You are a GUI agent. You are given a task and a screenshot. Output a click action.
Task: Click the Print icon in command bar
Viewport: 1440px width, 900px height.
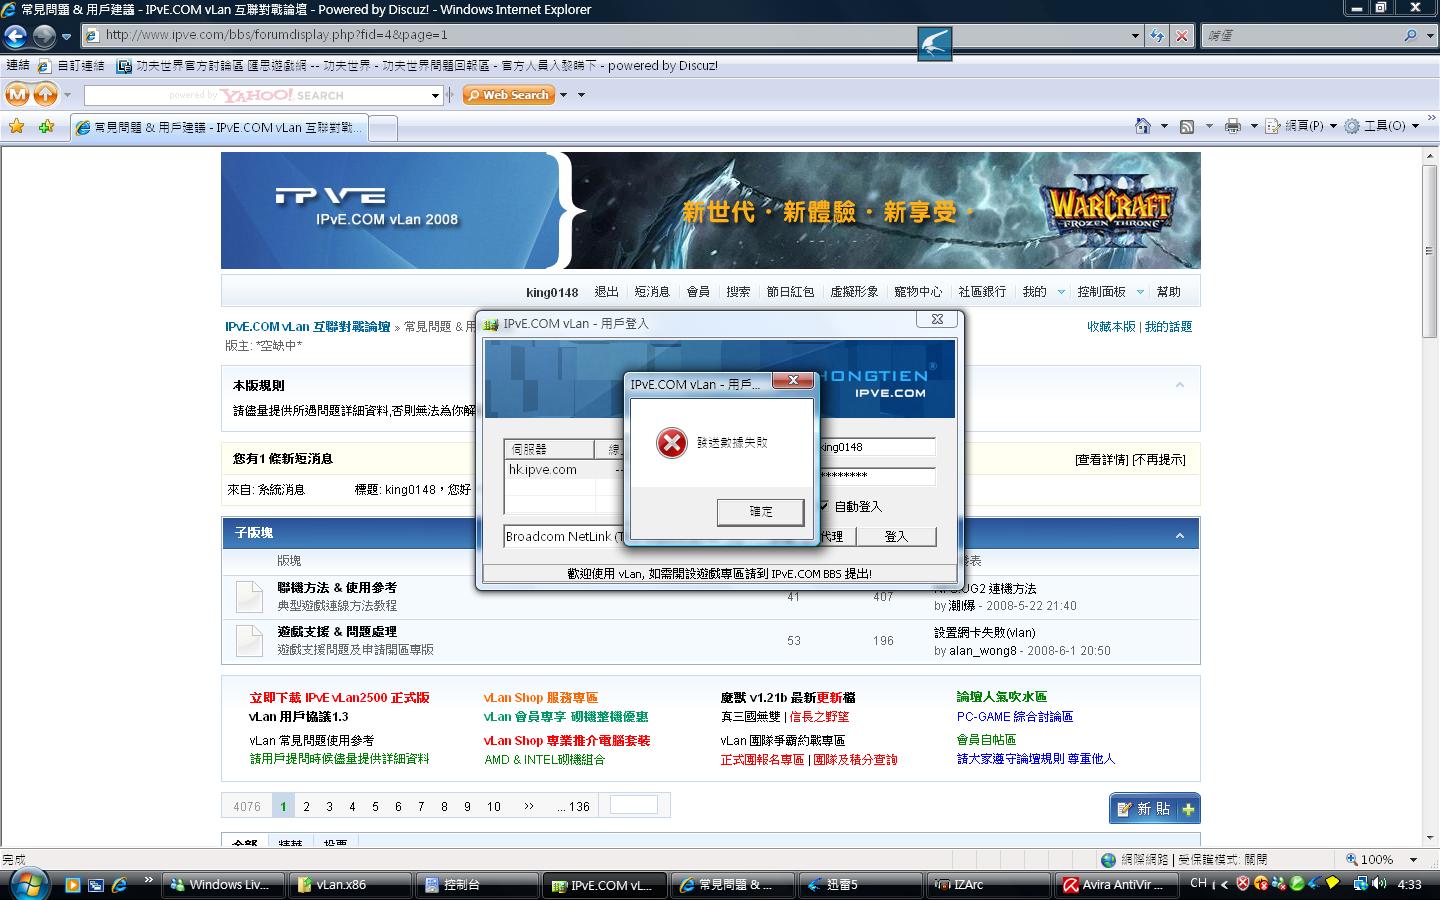coord(1232,126)
